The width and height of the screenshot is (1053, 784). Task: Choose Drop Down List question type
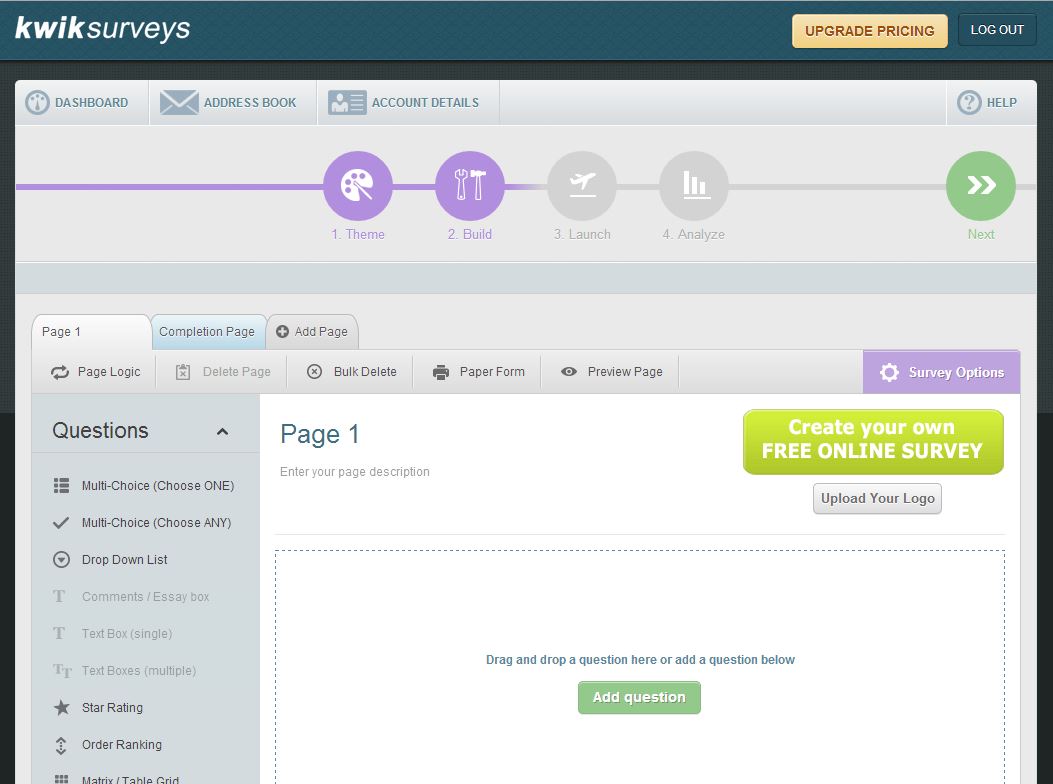[x=124, y=560]
